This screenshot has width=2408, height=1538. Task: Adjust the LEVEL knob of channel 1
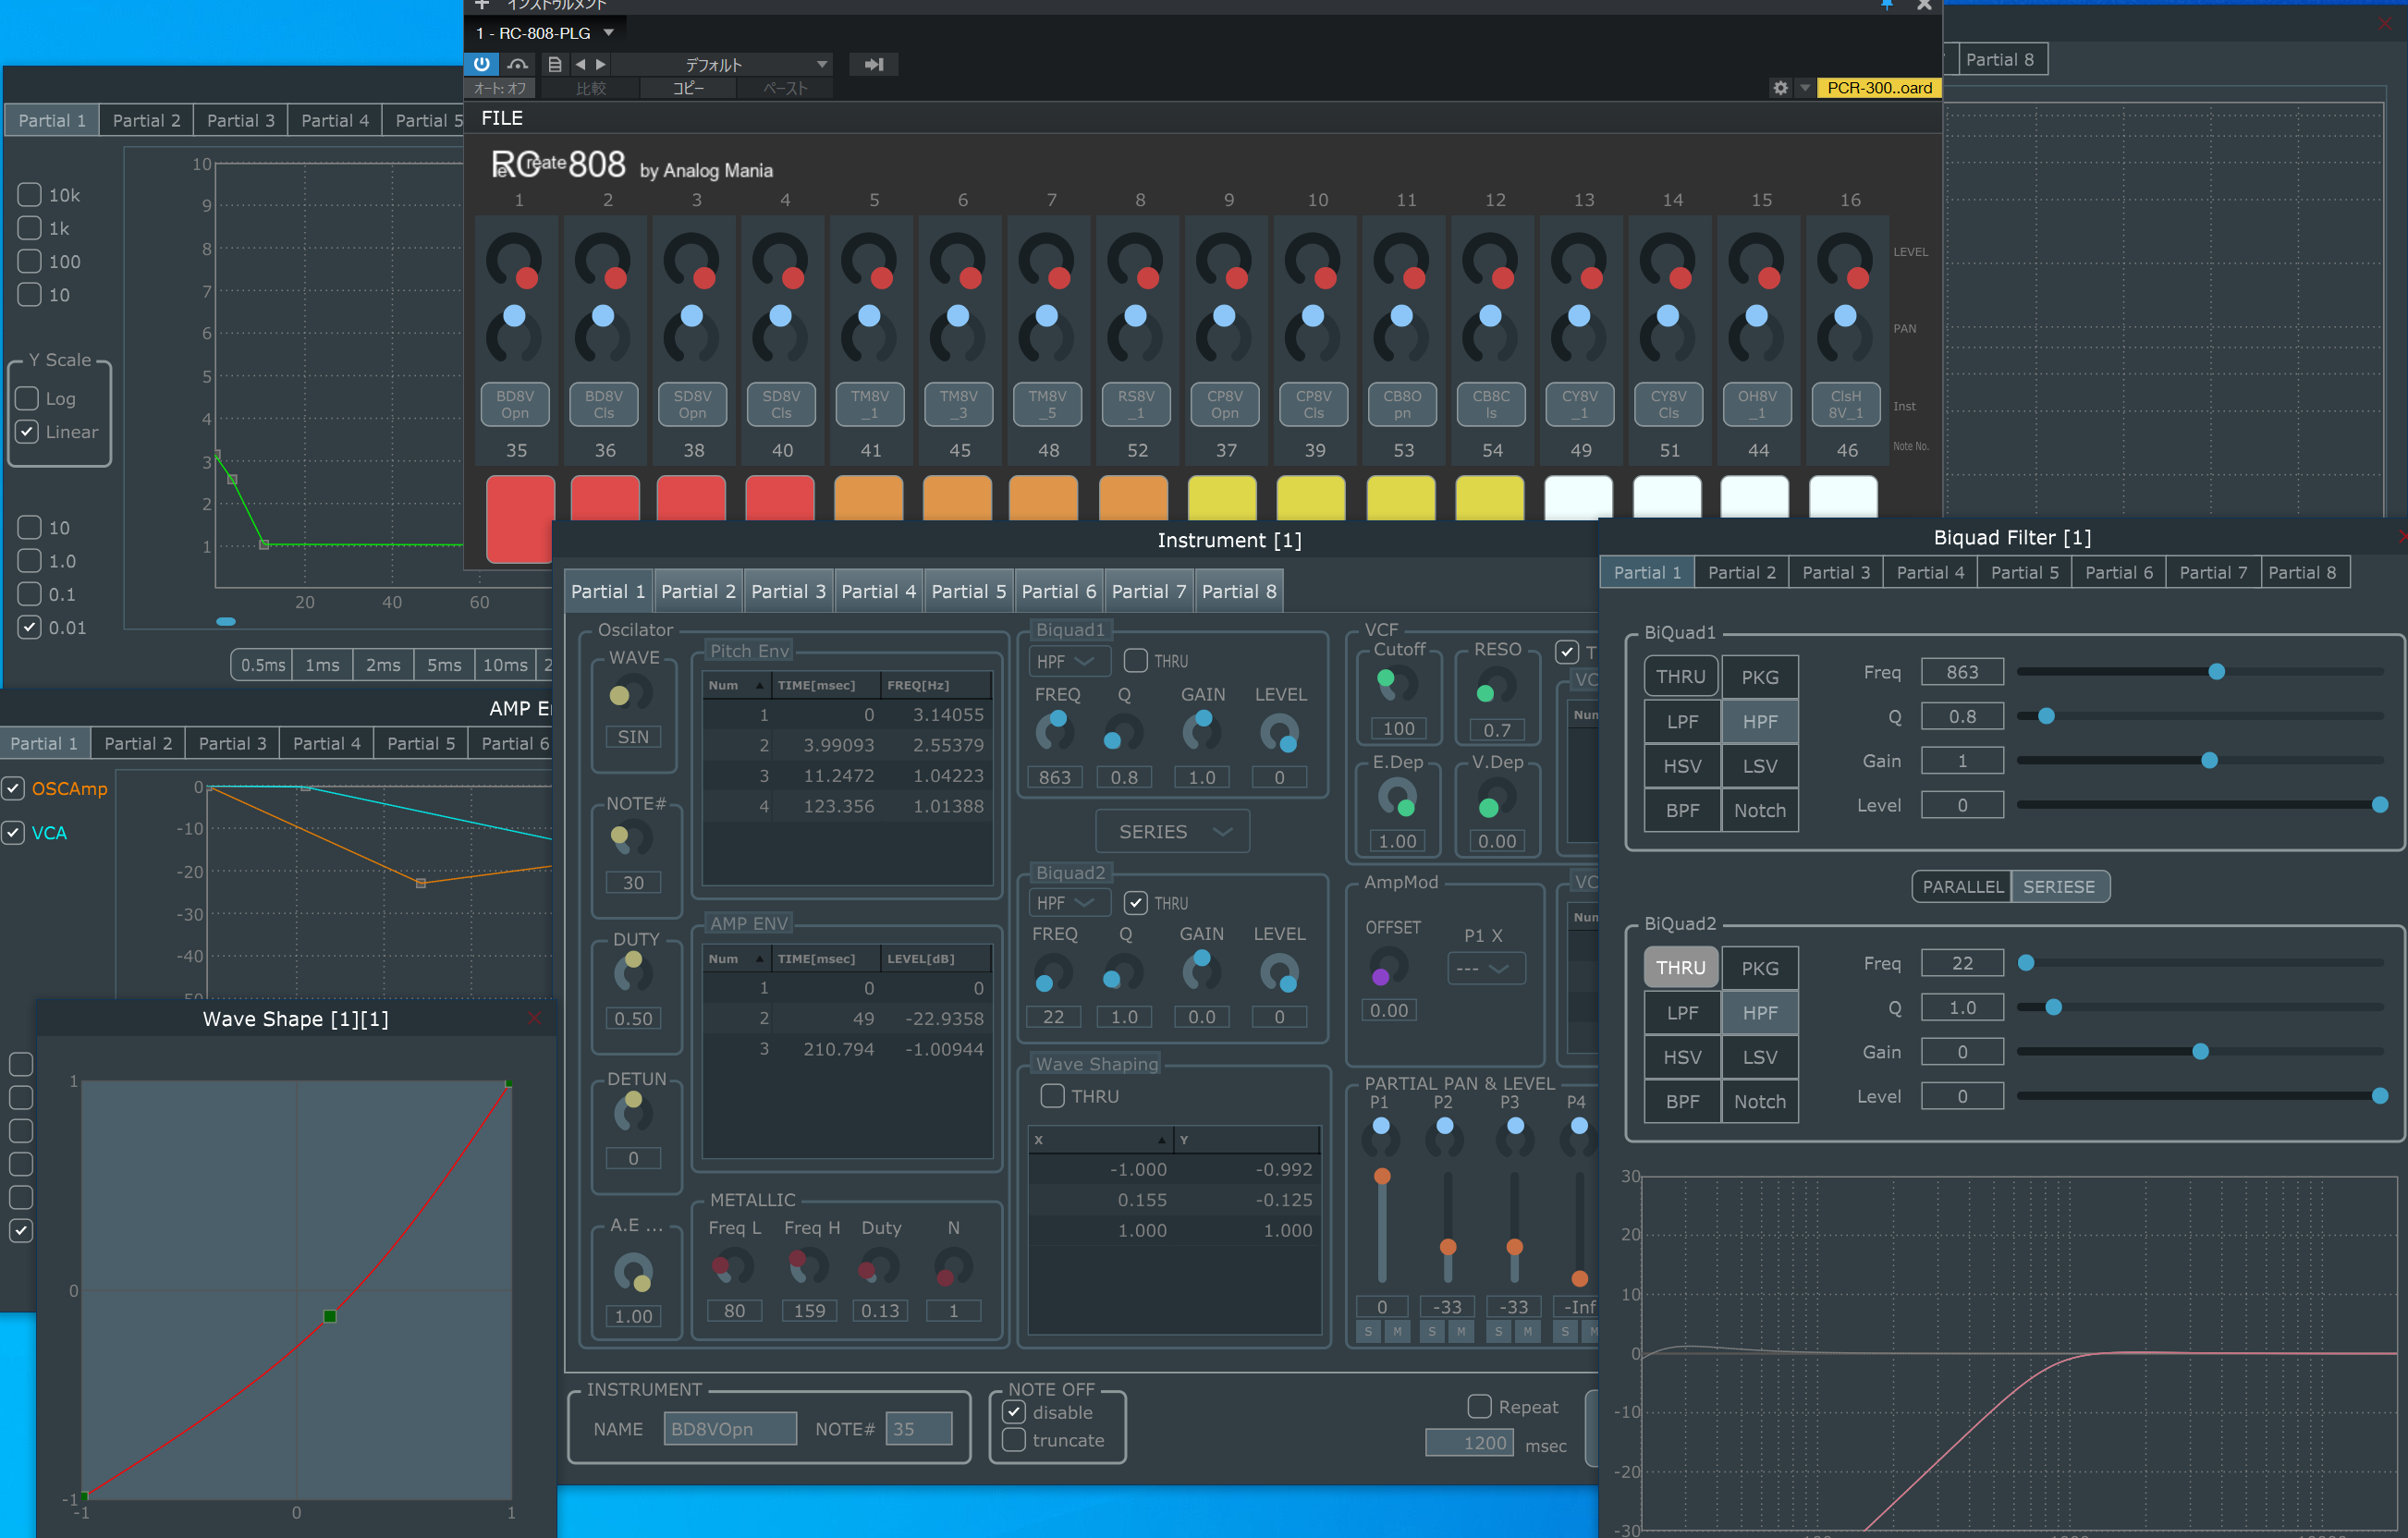pyautogui.click(x=515, y=262)
